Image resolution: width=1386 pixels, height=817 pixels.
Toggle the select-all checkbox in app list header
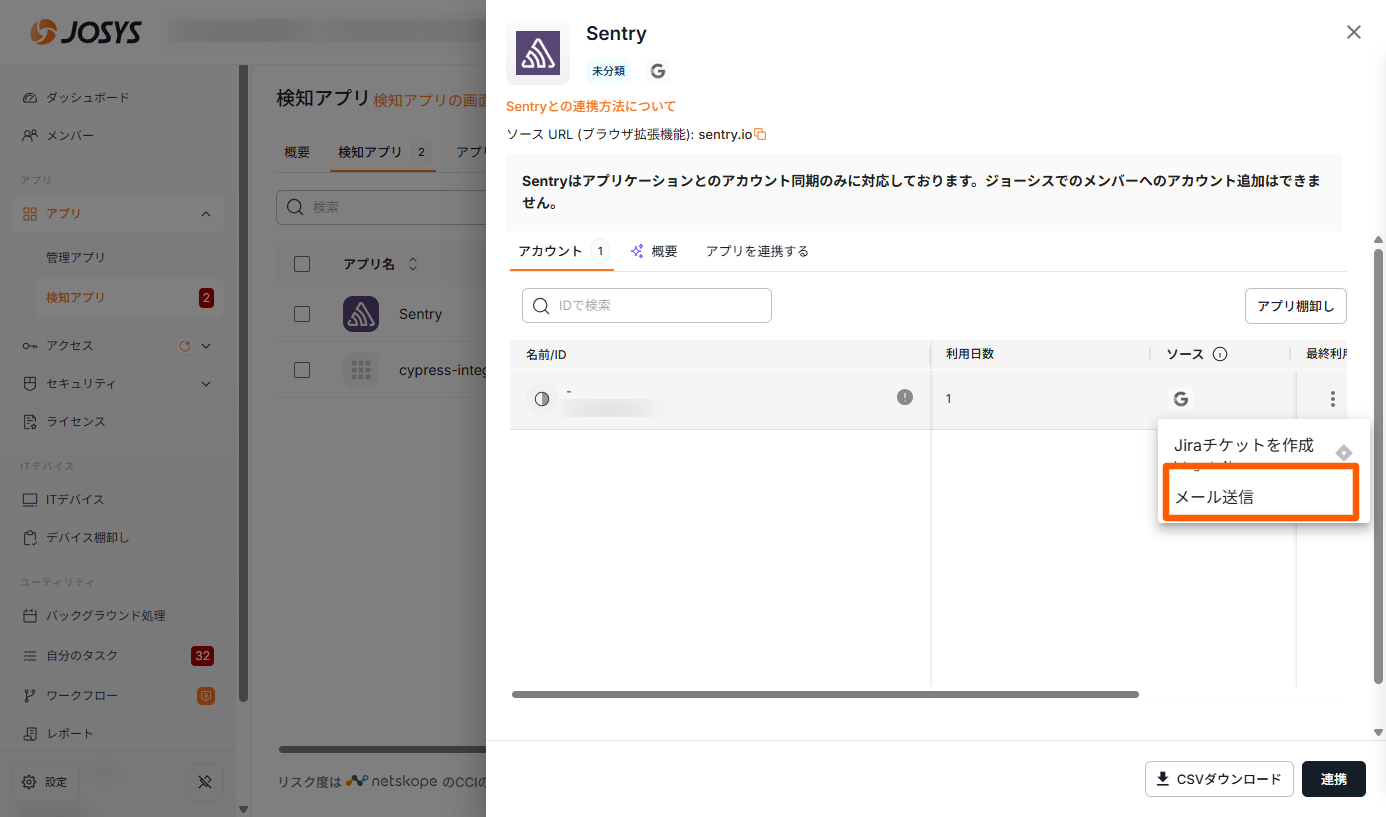pyautogui.click(x=302, y=264)
